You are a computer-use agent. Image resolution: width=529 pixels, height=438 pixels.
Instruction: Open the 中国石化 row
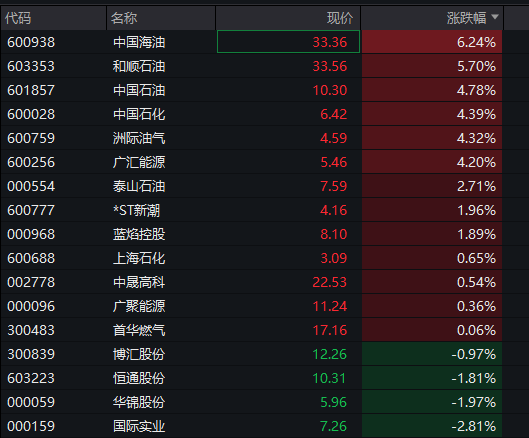(139, 114)
